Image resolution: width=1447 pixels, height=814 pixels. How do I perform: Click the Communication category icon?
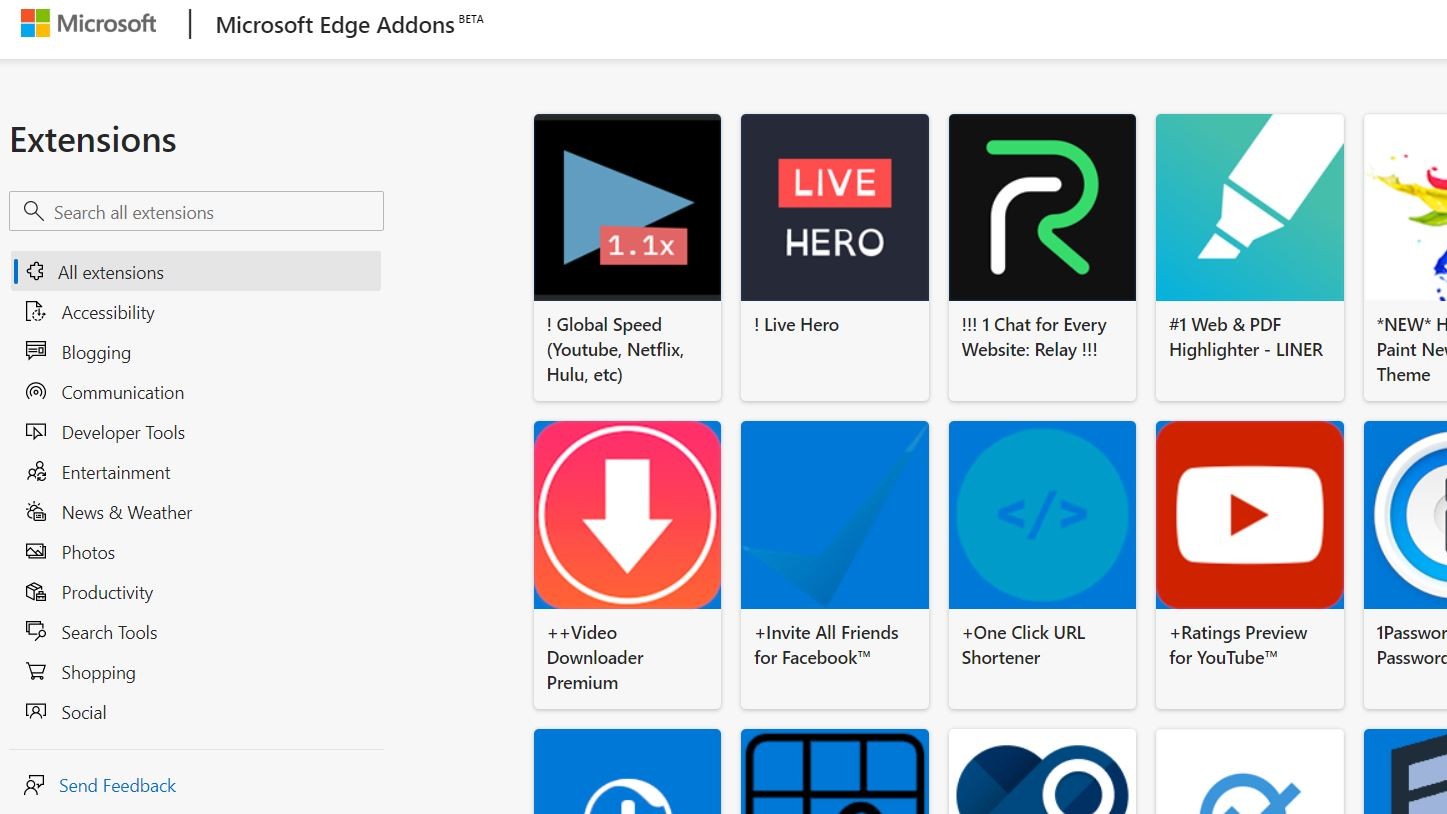tap(36, 392)
